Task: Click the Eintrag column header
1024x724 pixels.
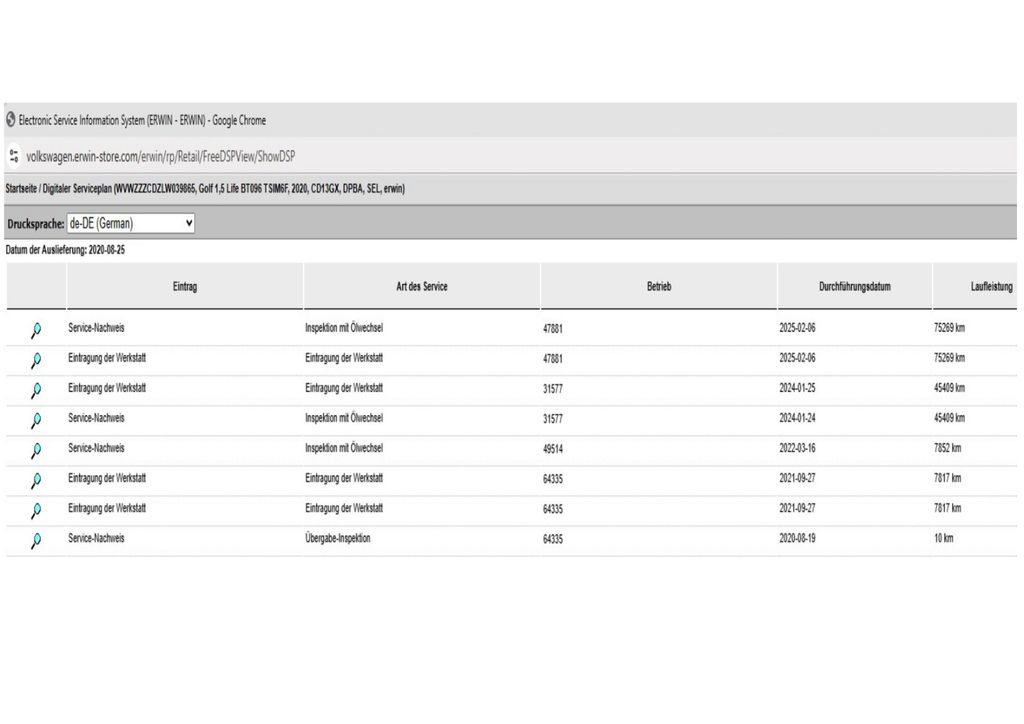Action: point(185,287)
